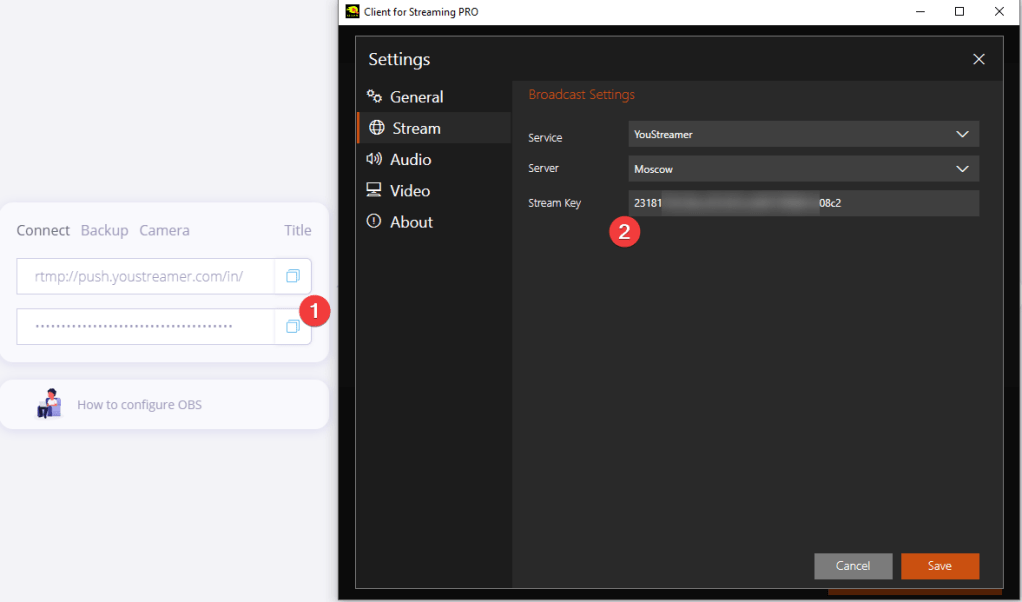The width and height of the screenshot is (1022, 602).
Task: Copy the RTMP server URL
Action: [x=293, y=276]
